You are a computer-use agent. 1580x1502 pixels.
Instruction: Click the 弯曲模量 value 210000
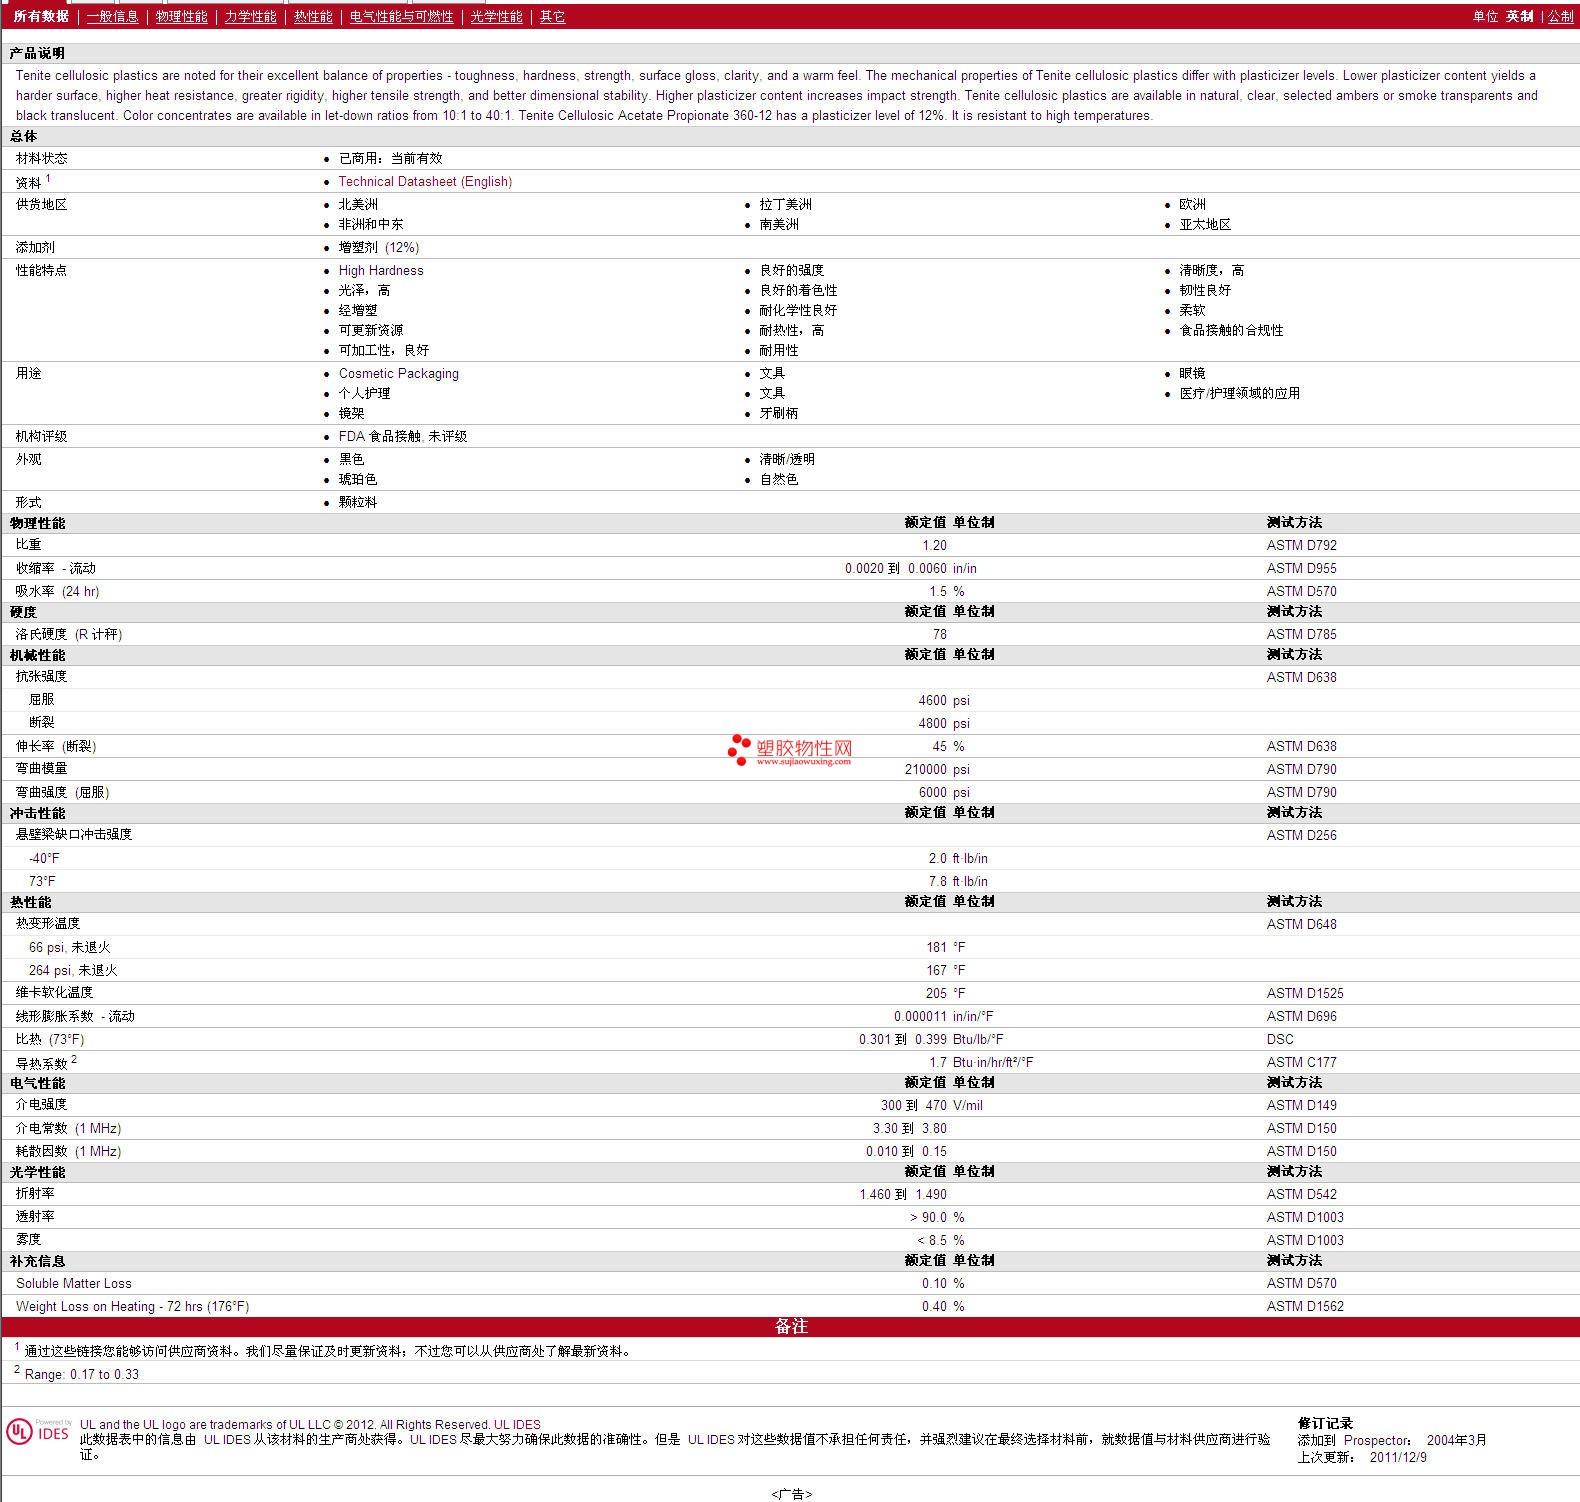coord(925,769)
